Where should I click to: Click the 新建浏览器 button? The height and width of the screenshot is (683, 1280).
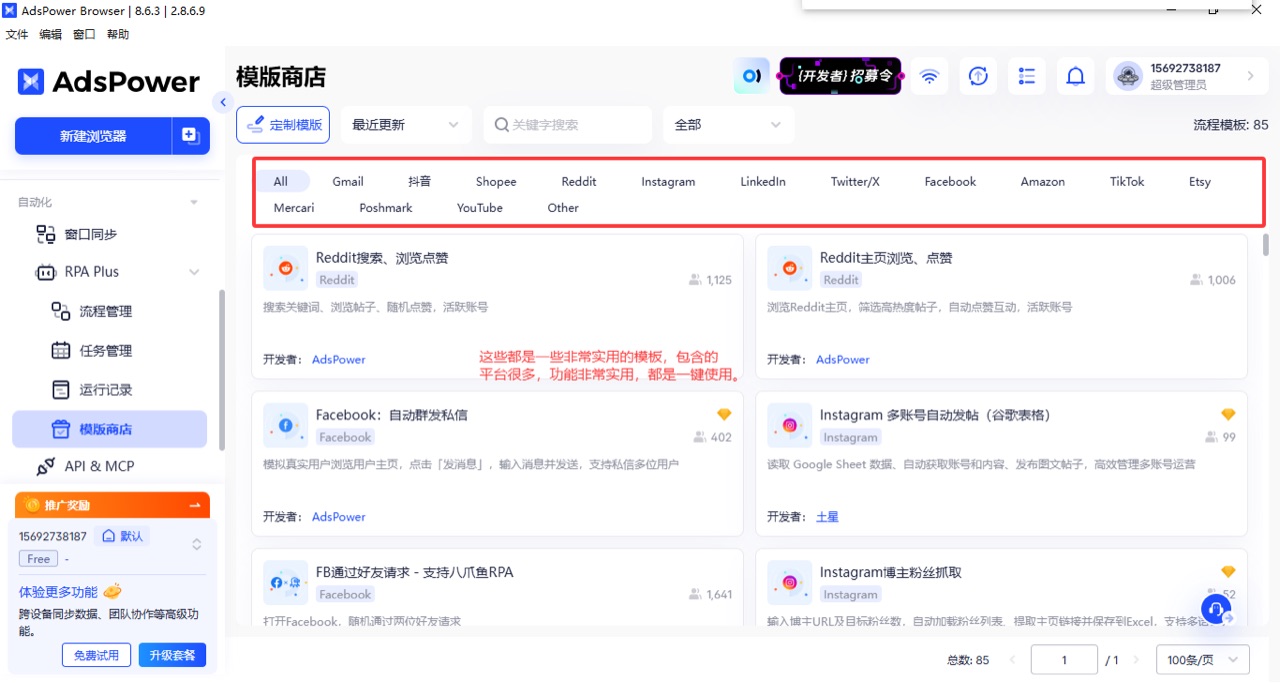coord(93,136)
